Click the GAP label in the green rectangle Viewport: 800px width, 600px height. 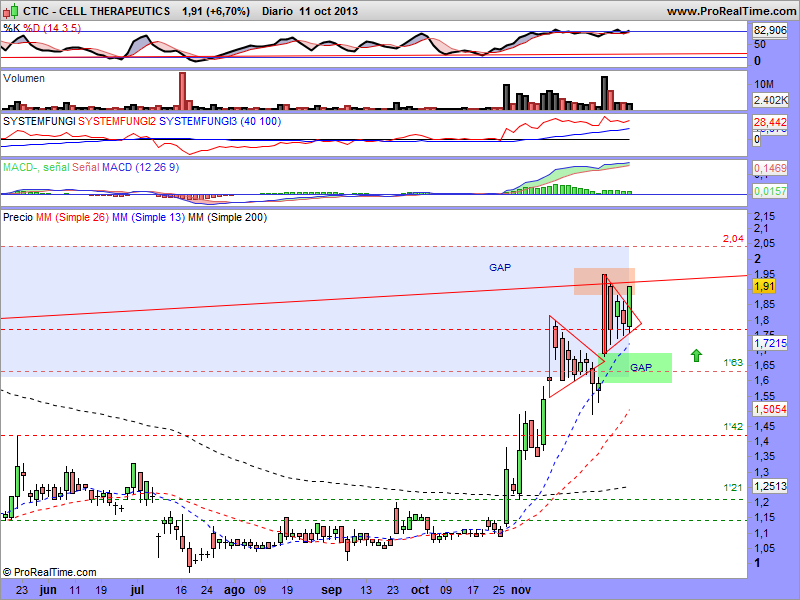[x=641, y=367]
